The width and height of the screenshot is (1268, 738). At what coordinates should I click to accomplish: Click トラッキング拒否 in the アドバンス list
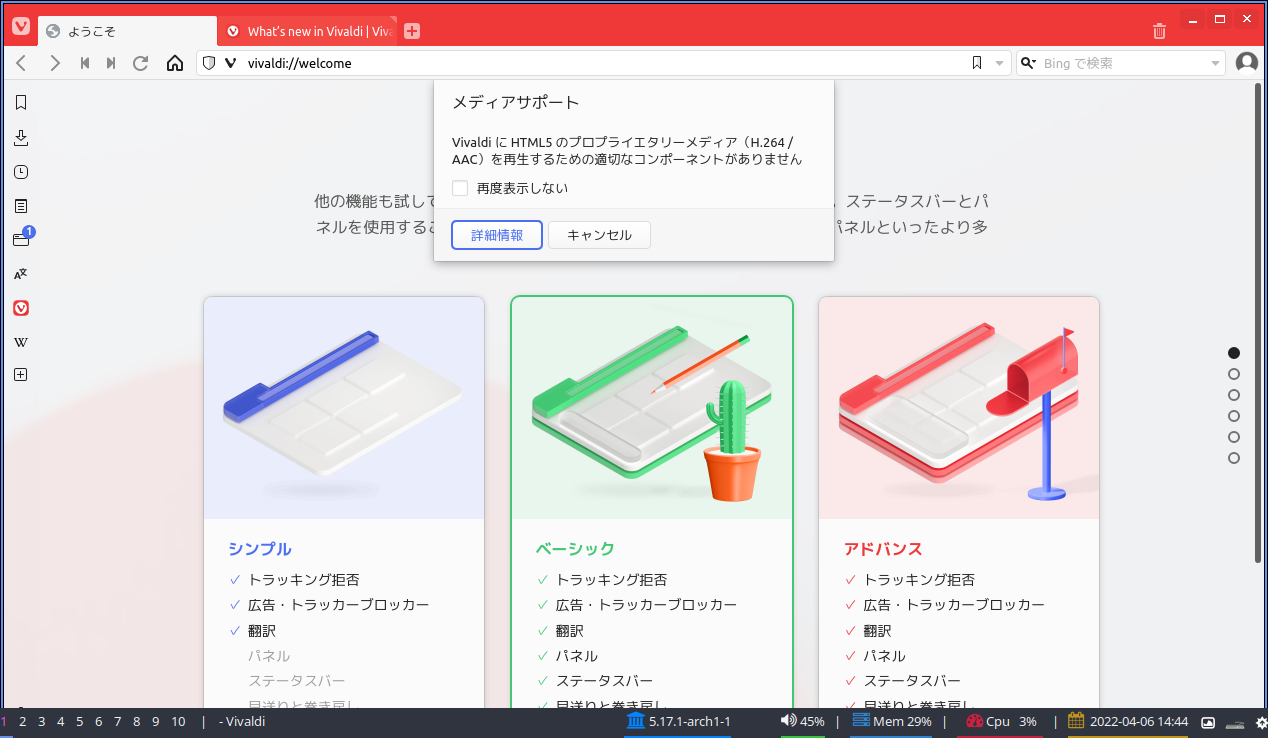pos(919,580)
